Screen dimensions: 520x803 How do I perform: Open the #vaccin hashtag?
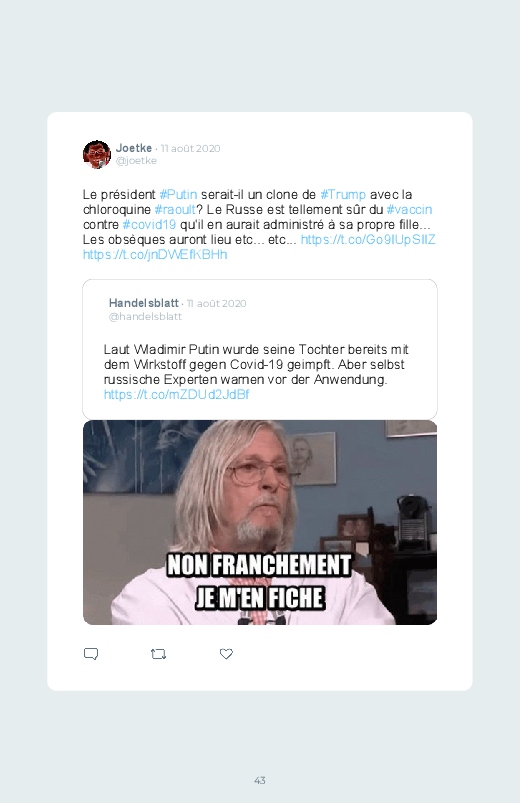[x=409, y=209]
